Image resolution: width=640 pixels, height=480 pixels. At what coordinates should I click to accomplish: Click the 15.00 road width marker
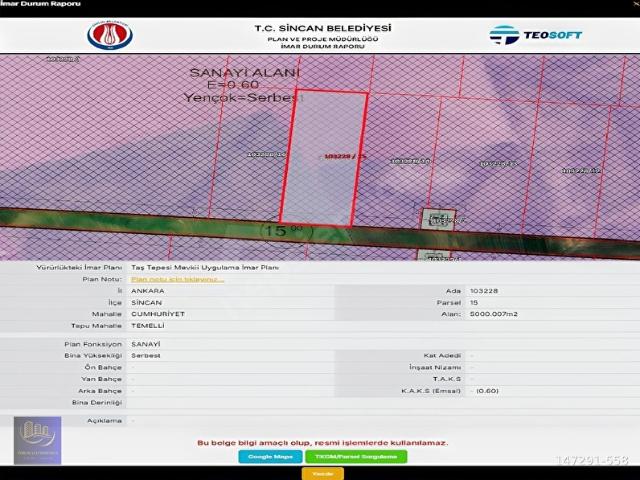pyautogui.click(x=285, y=231)
